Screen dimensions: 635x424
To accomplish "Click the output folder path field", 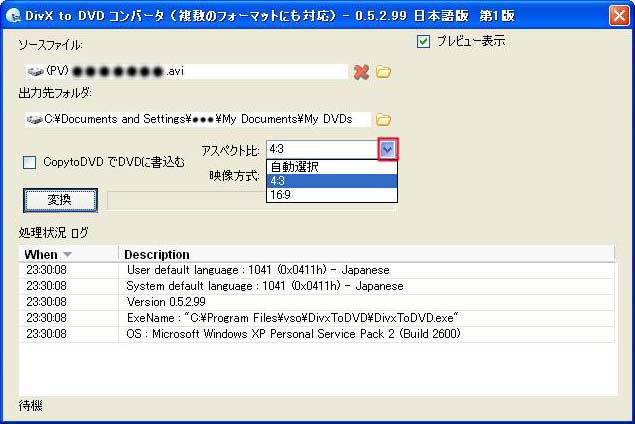I will coord(198,119).
